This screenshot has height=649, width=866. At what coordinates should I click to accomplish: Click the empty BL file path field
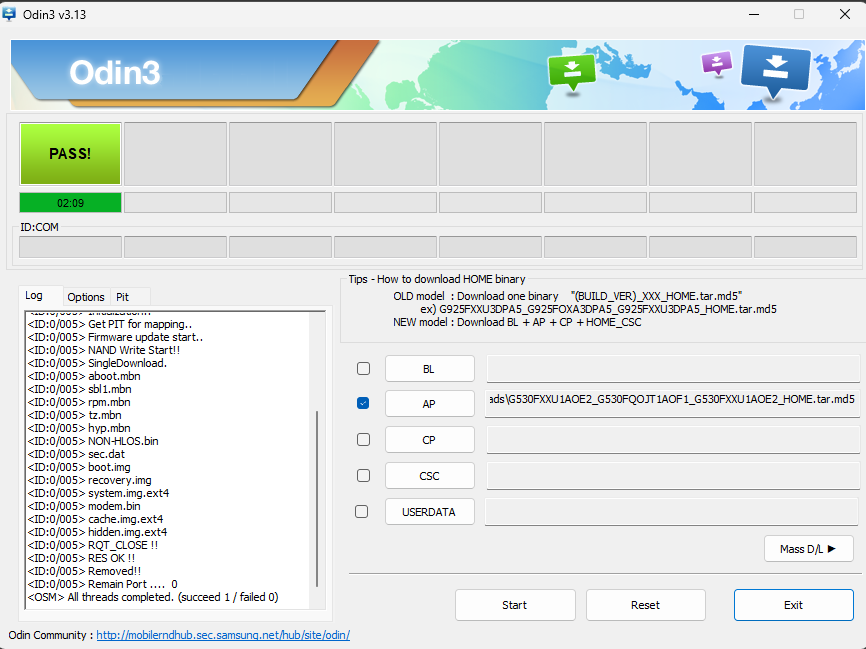click(673, 368)
